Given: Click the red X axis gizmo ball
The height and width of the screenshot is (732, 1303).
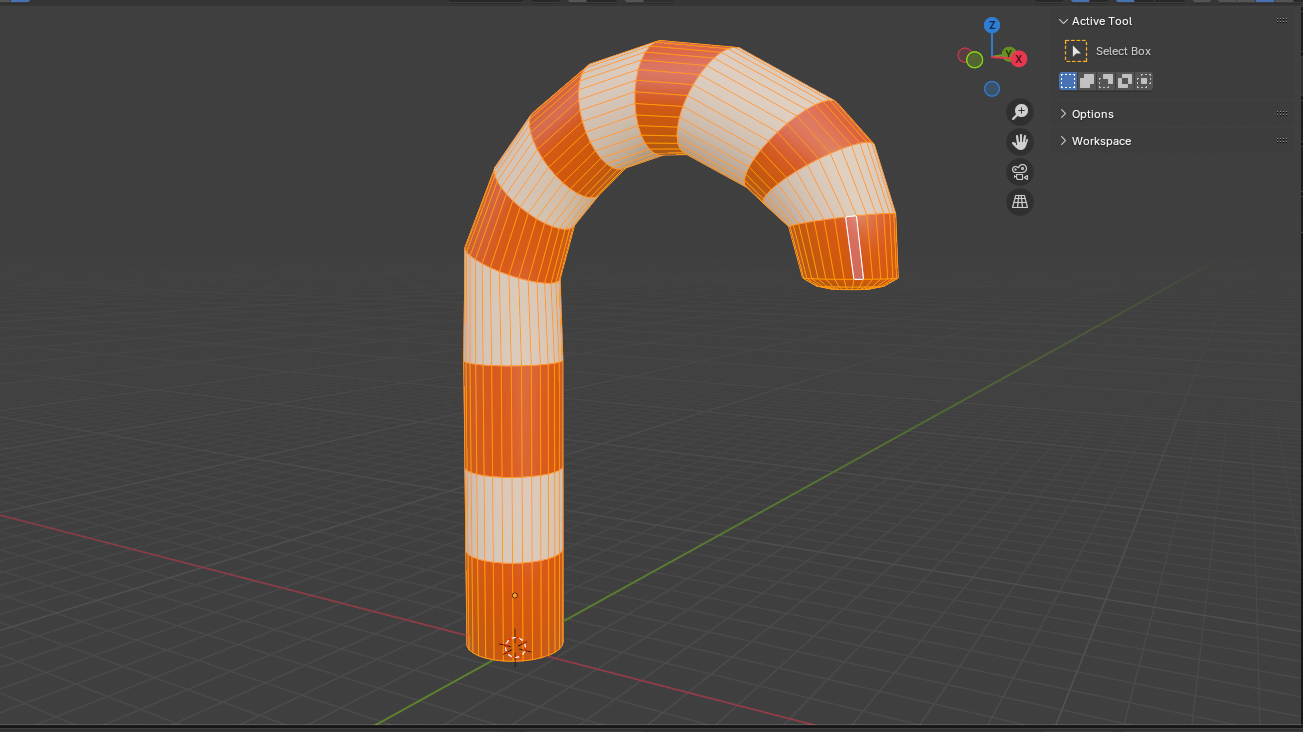Looking at the screenshot, I should [1019, 59].
